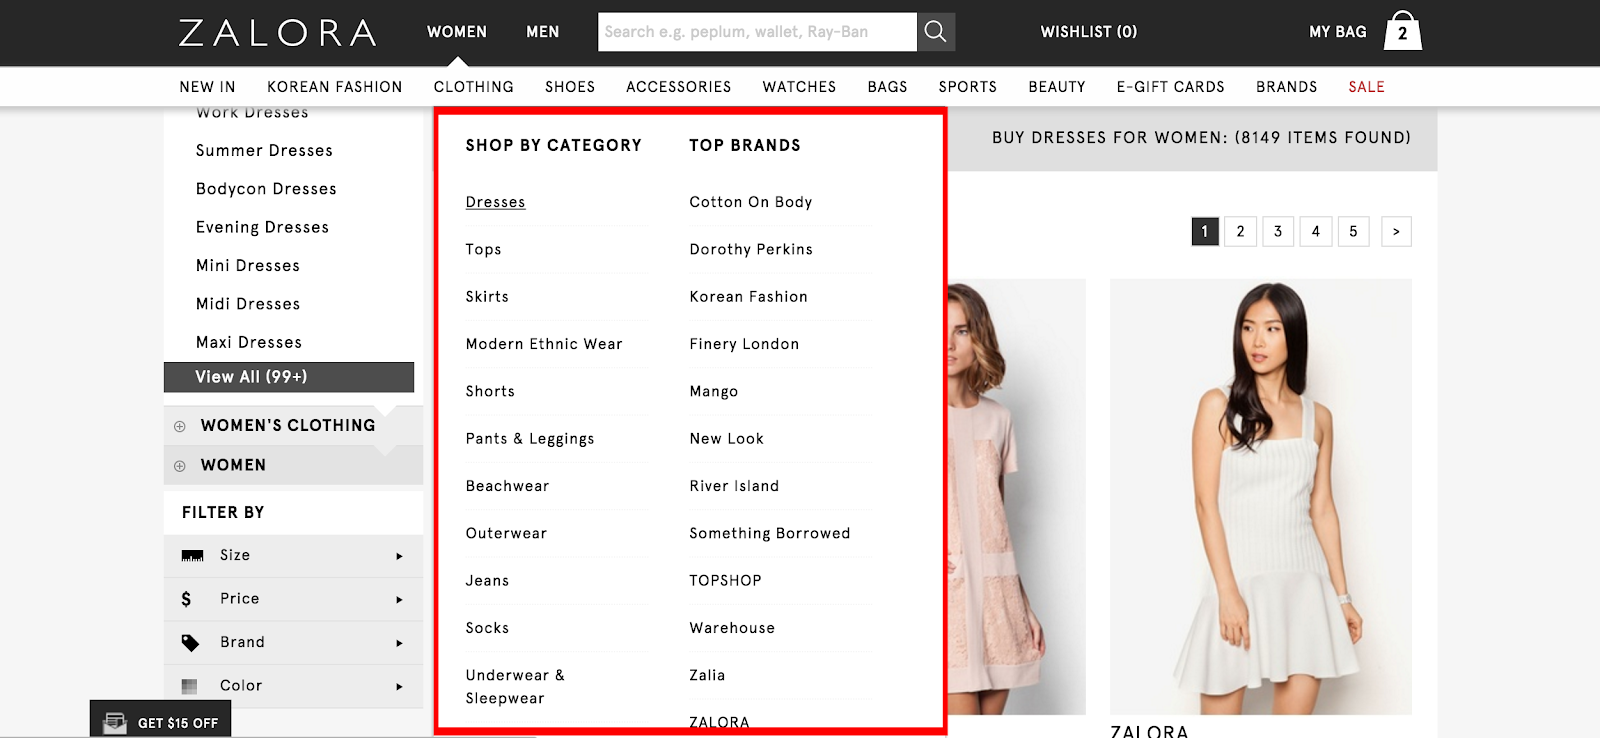The width and height of the screenshot is (1600, 738).
Task: Expand the Women's Clothing plus icon
Action: pyautogui.click(x=180, y=426)
